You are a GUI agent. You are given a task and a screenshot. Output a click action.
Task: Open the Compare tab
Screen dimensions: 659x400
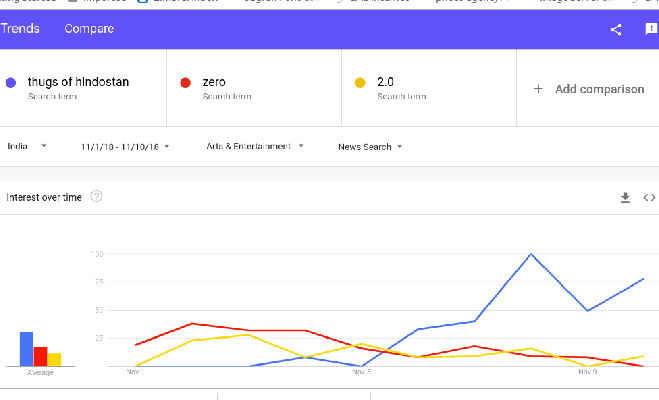pyautogui.click(x=89, y=29)
